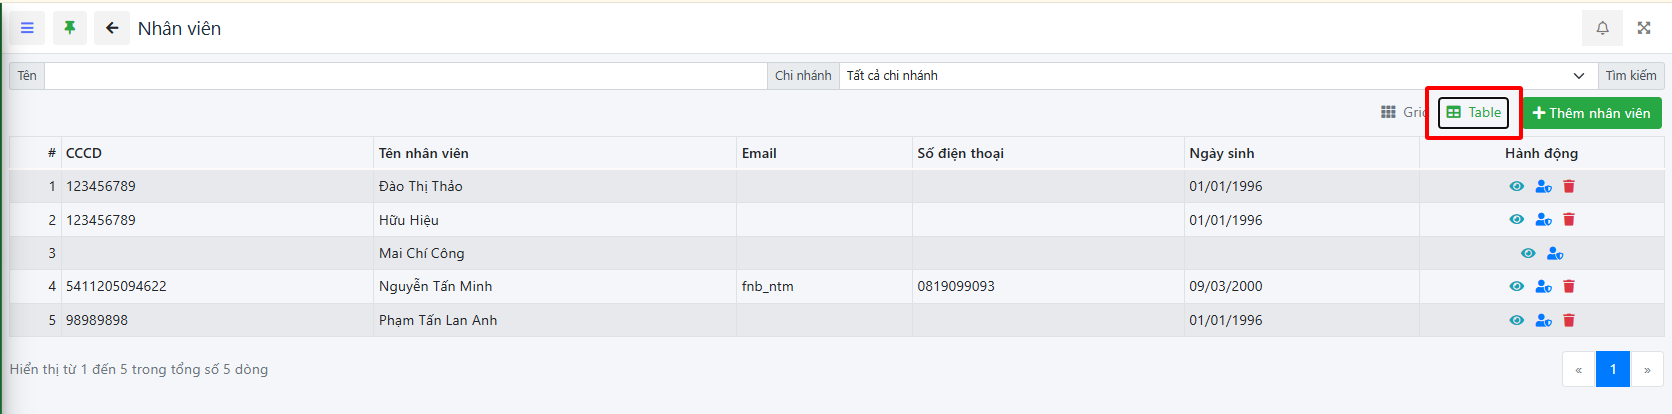This screenshot has width=1672, height=414.
Task: Click the green pin icon
Action: (x=70, y=28)
